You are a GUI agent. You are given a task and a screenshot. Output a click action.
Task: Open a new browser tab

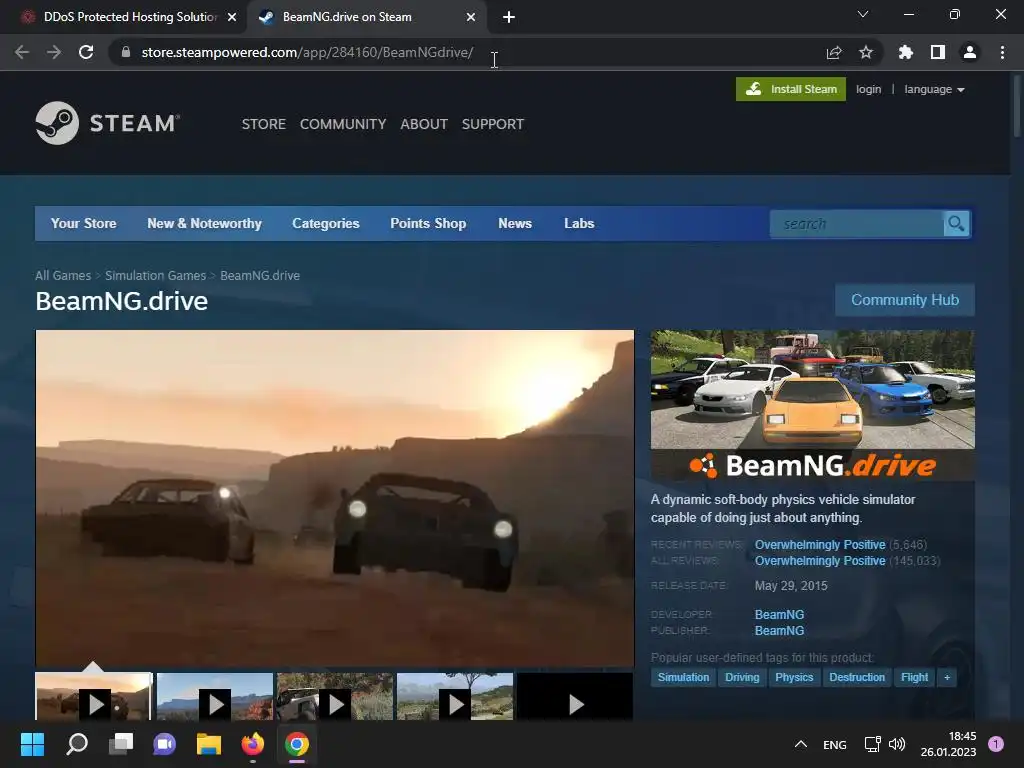click(509, 17)
